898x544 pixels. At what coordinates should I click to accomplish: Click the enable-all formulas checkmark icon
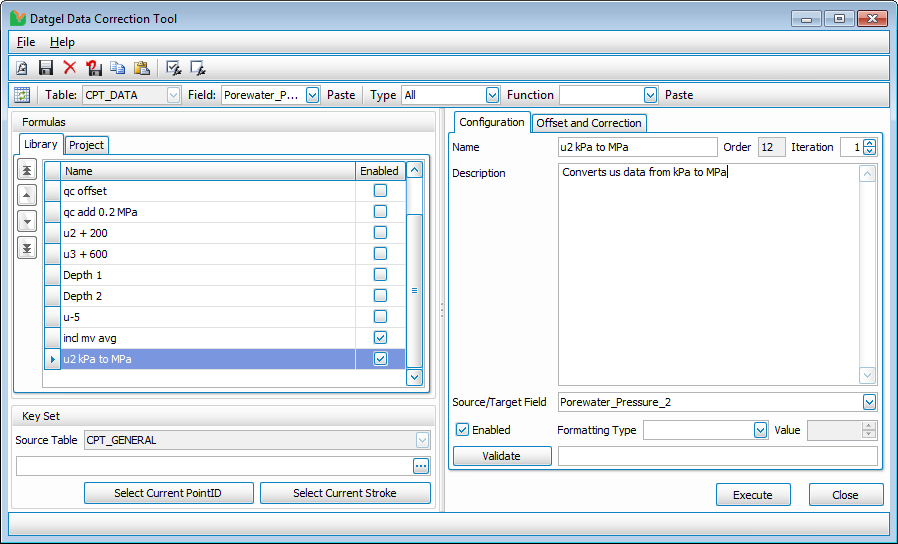coord(173,68)
